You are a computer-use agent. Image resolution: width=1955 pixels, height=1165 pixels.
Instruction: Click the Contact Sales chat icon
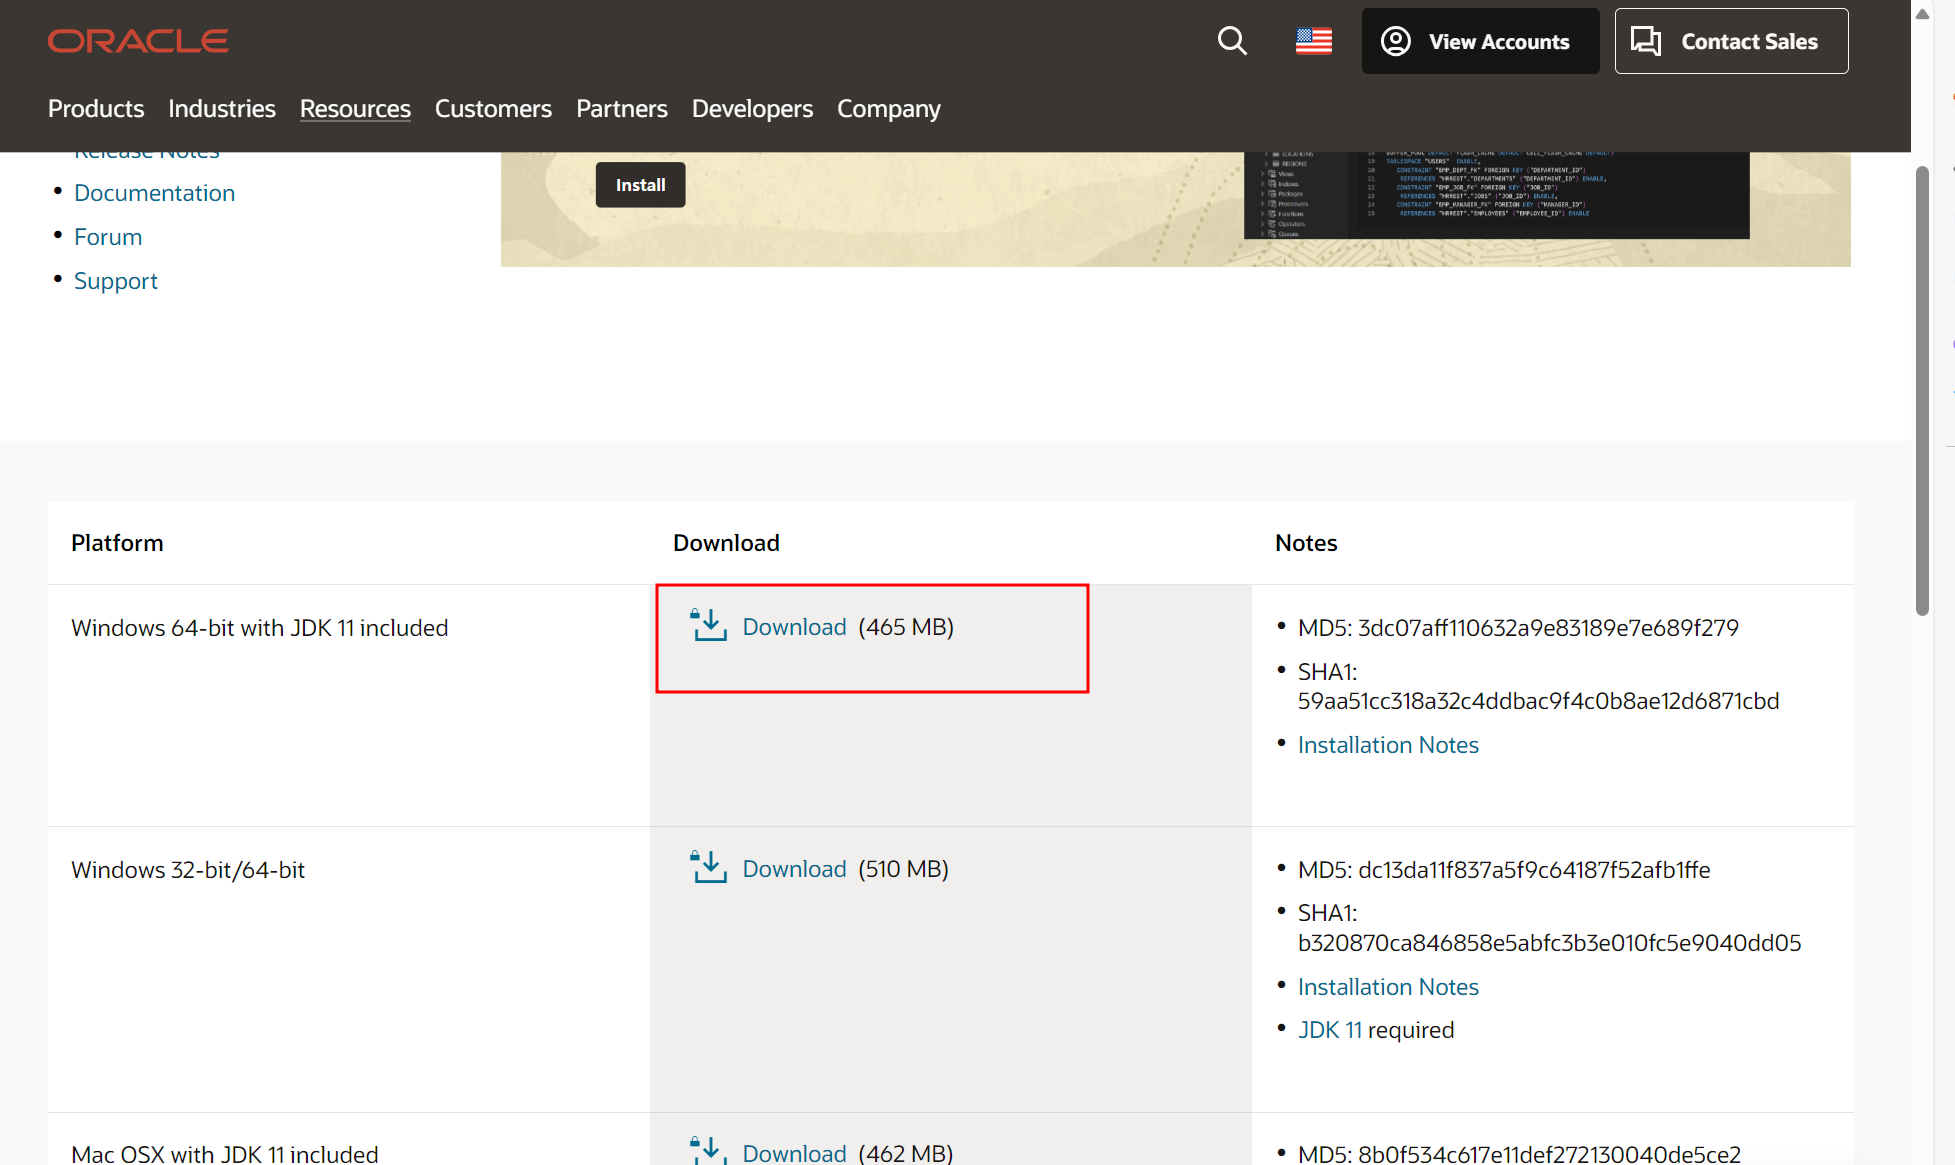coord(1646,41)
